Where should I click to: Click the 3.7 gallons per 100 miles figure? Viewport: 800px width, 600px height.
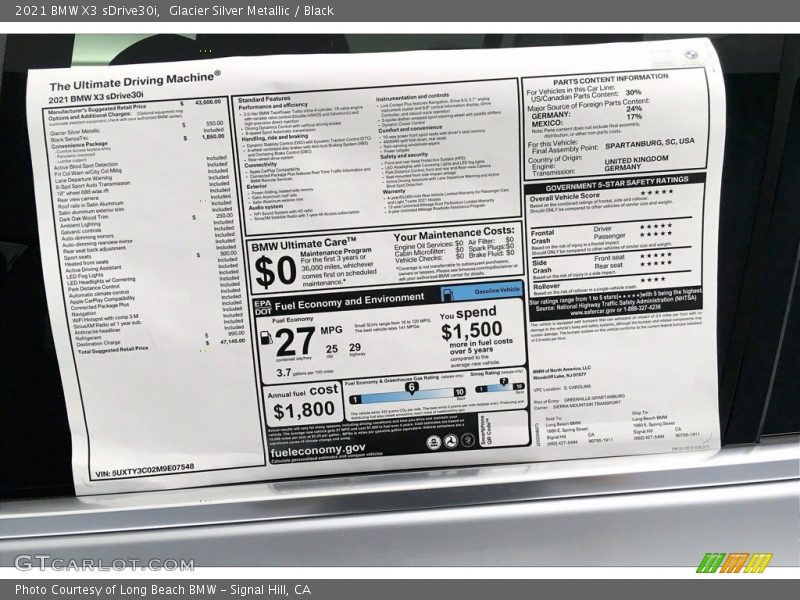point(284,372)
